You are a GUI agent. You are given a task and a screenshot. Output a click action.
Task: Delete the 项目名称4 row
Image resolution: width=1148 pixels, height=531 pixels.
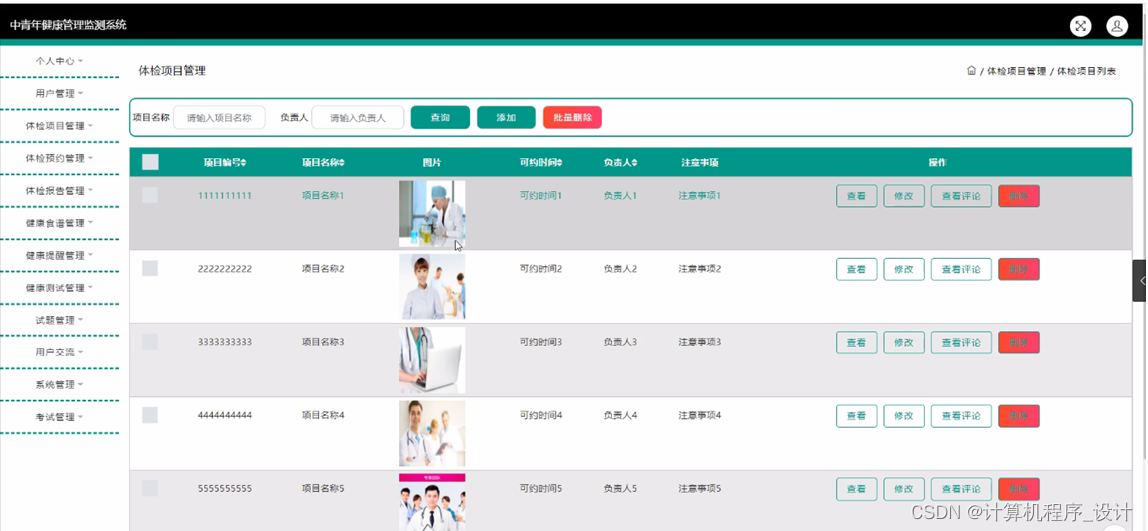tap(1018, 415)
